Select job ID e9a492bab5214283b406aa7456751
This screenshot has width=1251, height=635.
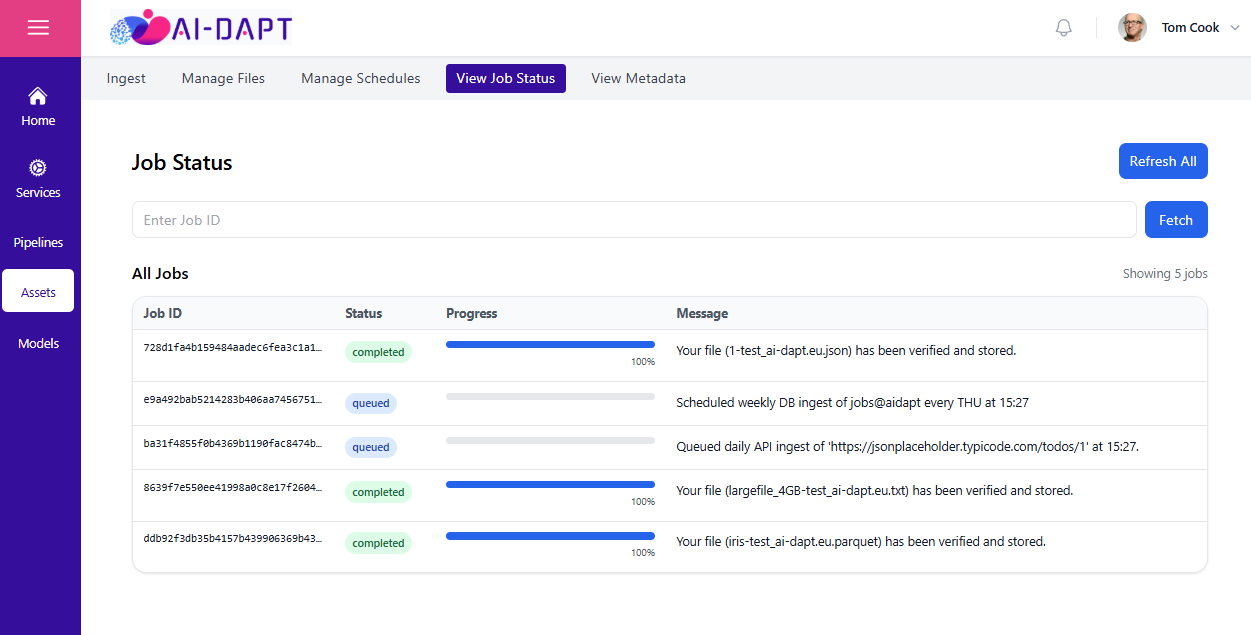point(233,399)
